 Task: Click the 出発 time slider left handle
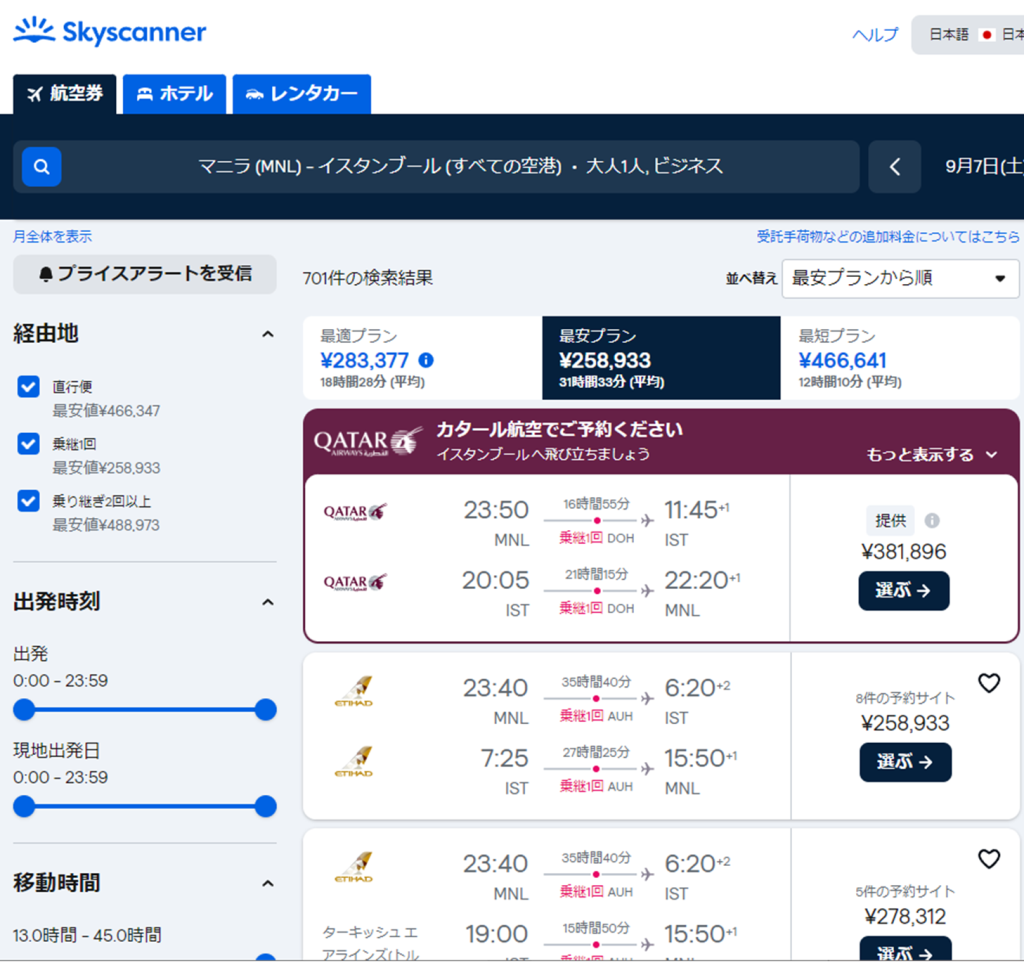24,710
